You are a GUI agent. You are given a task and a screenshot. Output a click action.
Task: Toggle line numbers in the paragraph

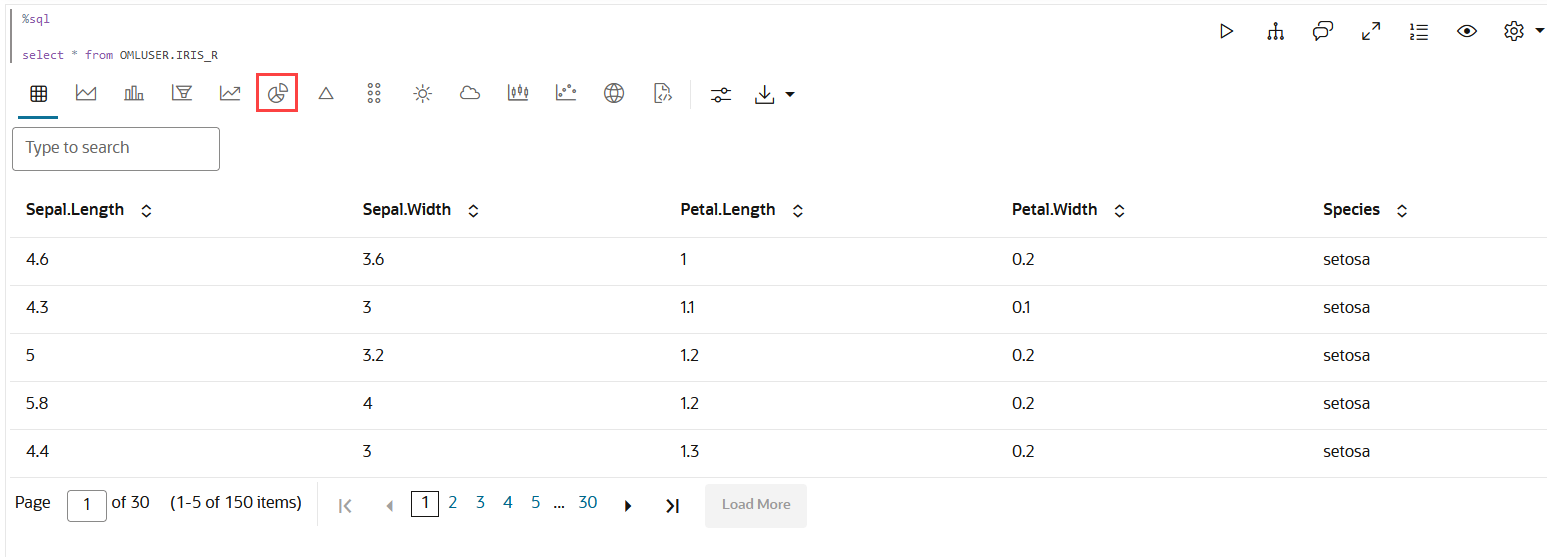(x=1418, y=31)
